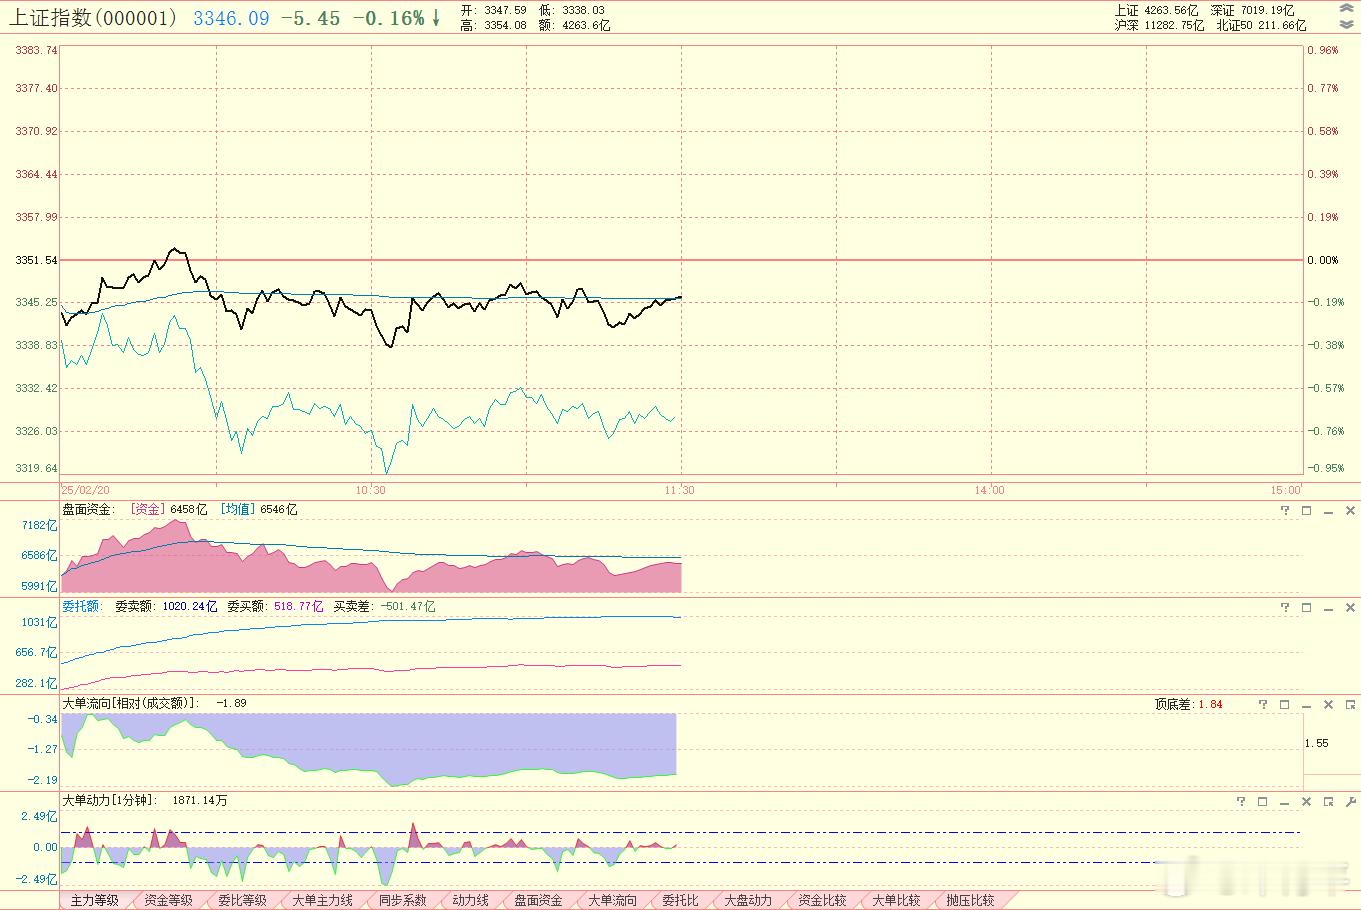Open help for the 委托额 panel
Viewport: 1361px width, 910px height.
tap(1285, 607)
